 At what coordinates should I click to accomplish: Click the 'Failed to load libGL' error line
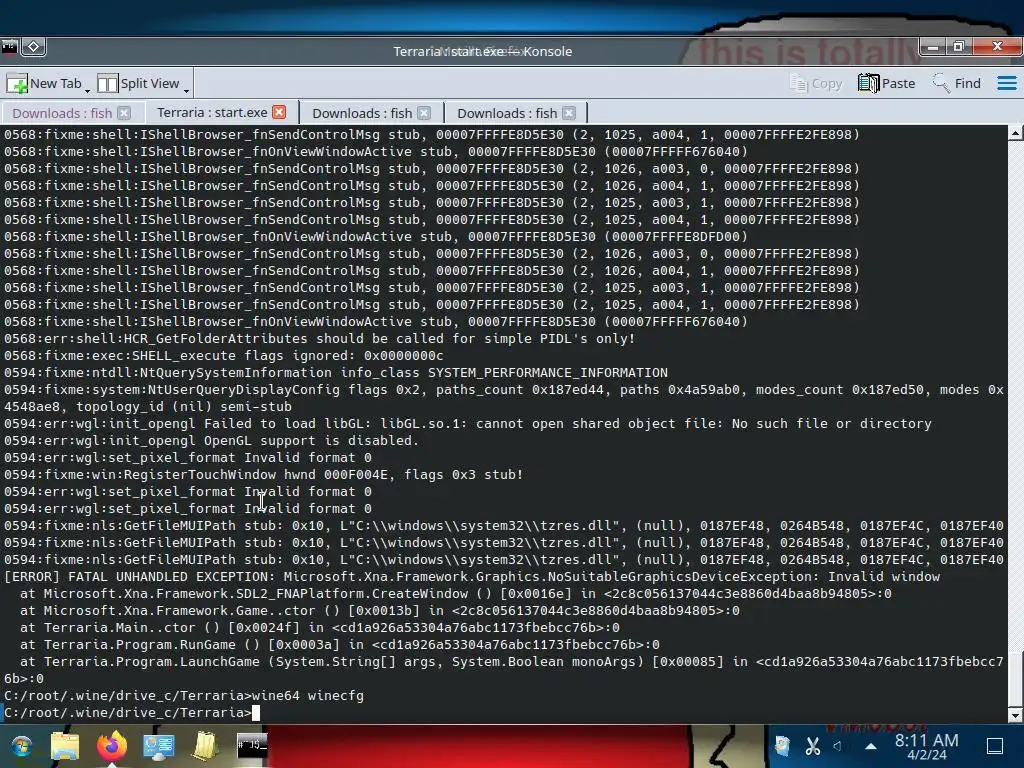(468, 424)
